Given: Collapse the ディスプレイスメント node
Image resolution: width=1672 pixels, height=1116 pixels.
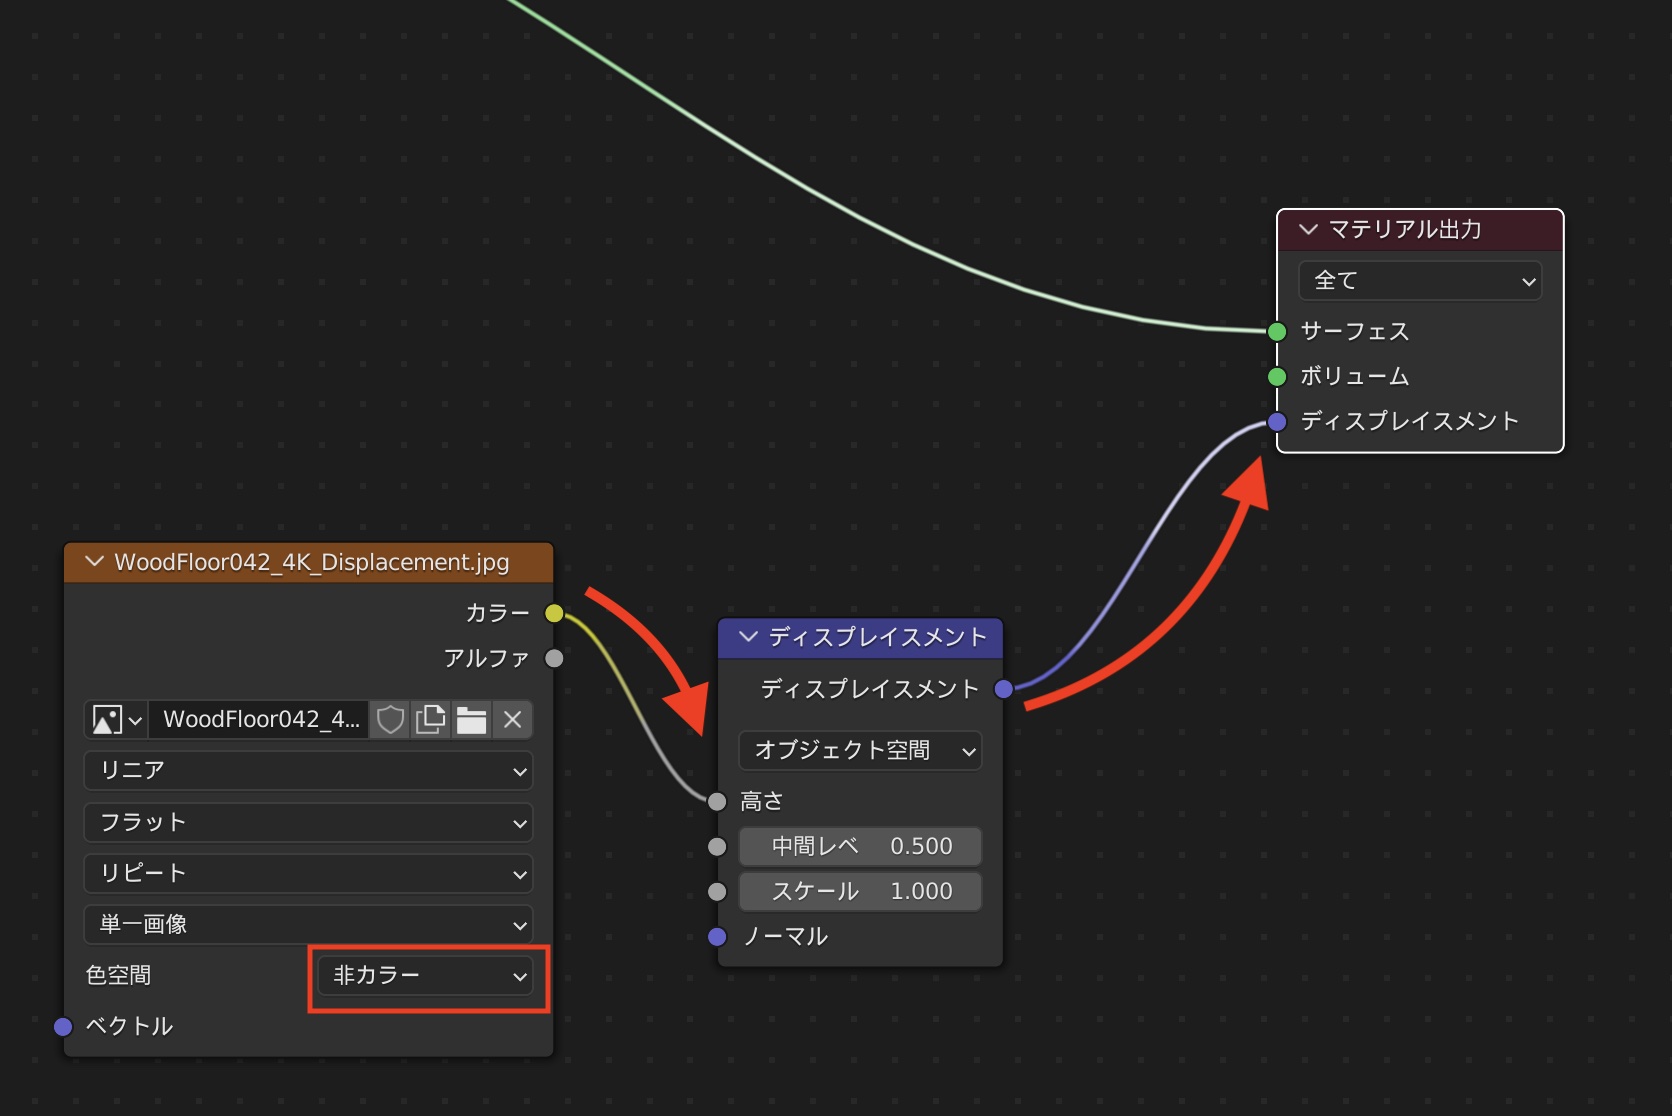Looking at the screenshot, I should tap(748, 637).
